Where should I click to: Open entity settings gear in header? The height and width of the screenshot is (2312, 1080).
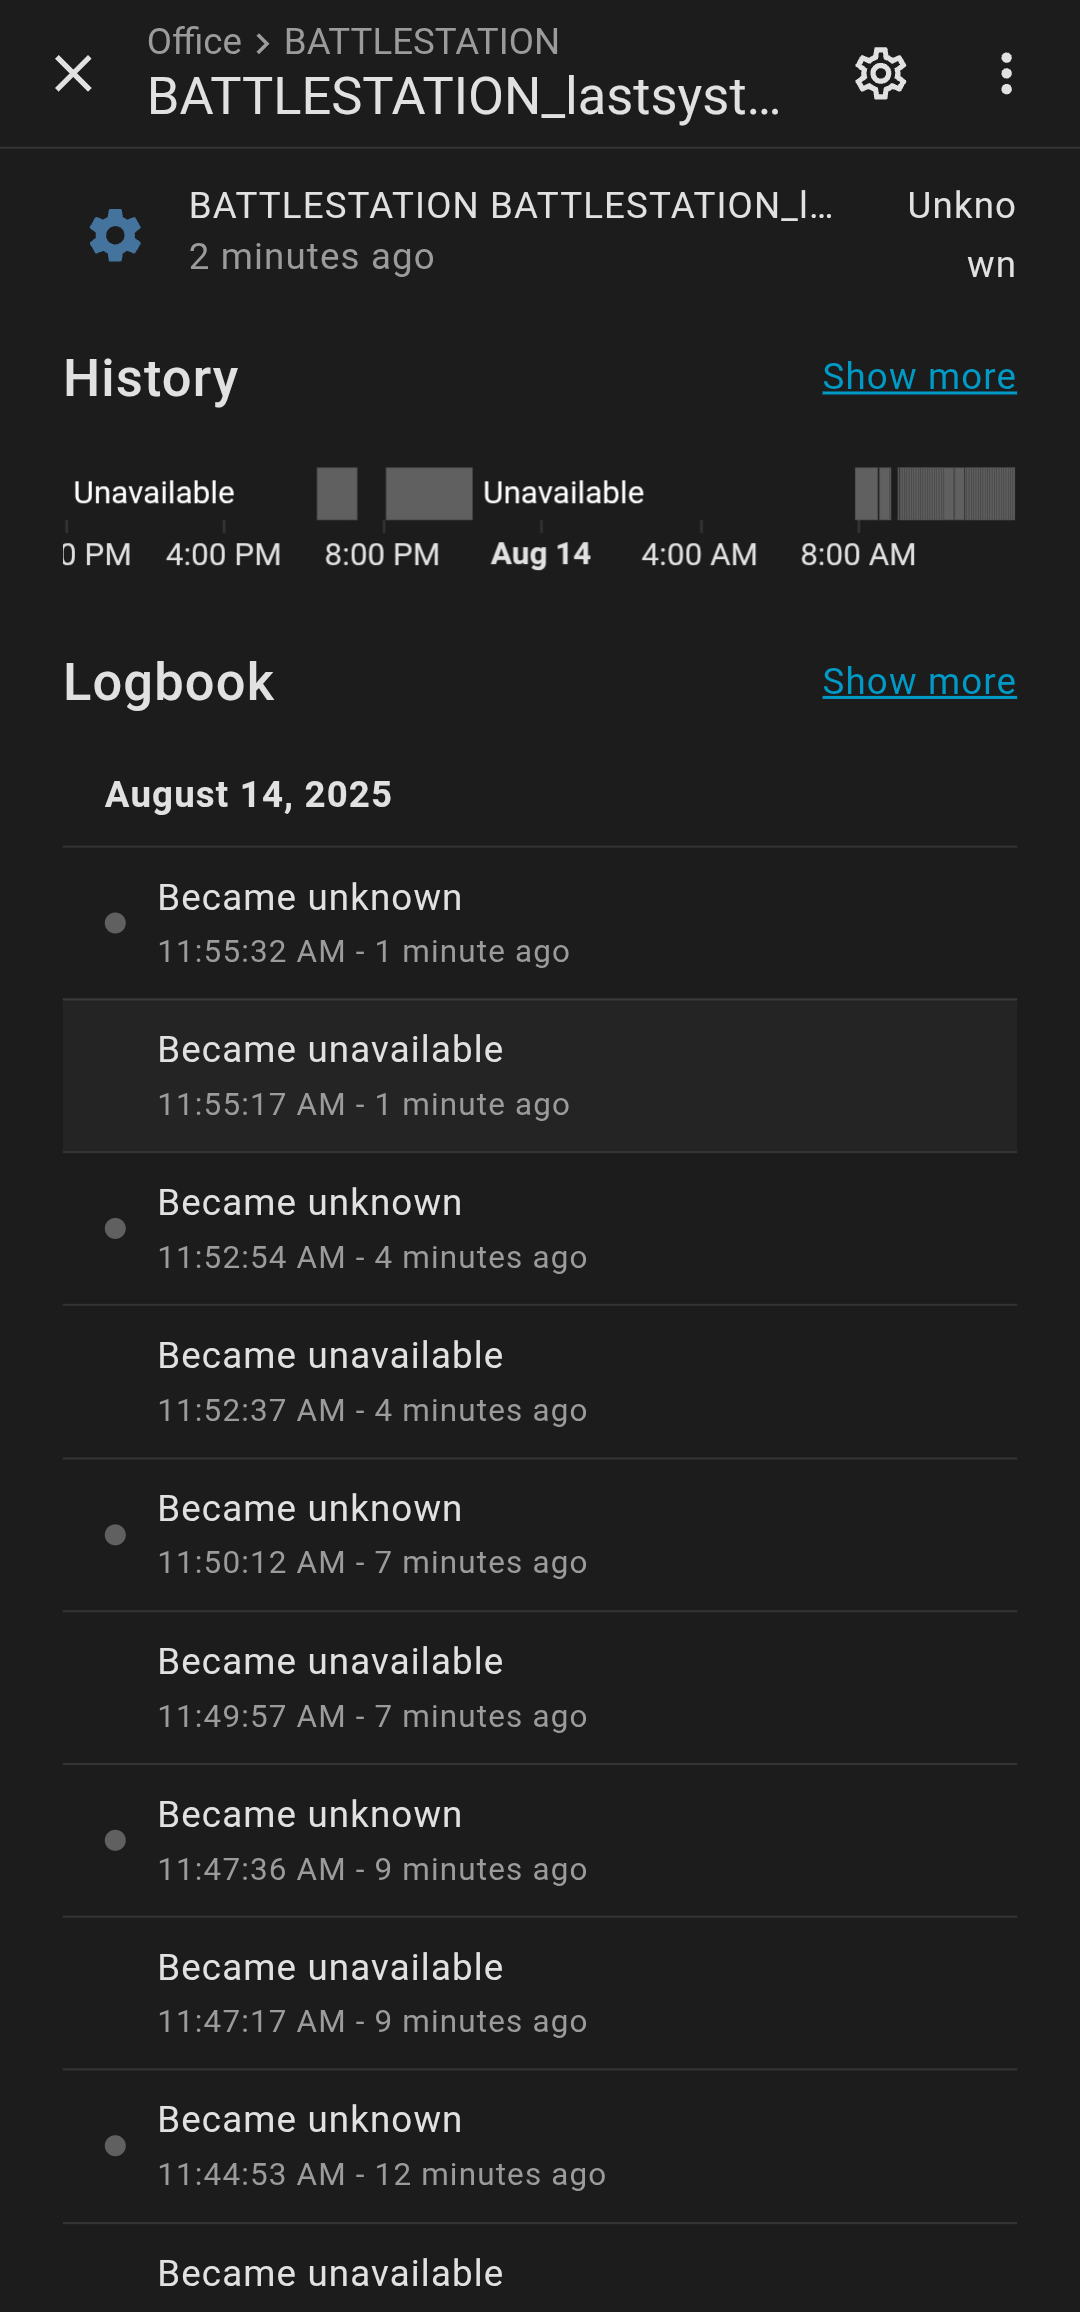pos(880,73)
